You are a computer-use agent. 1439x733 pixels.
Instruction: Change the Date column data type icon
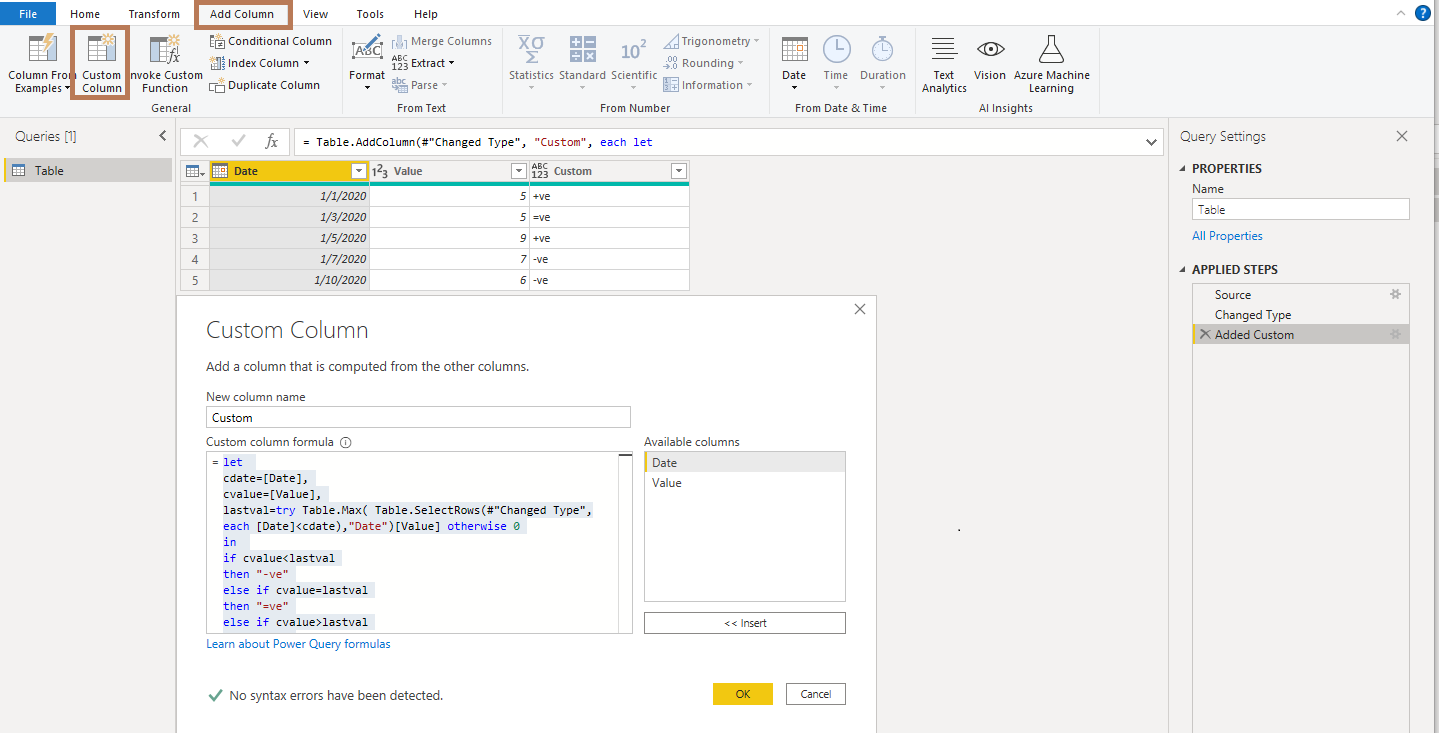(x=220, y=171)
